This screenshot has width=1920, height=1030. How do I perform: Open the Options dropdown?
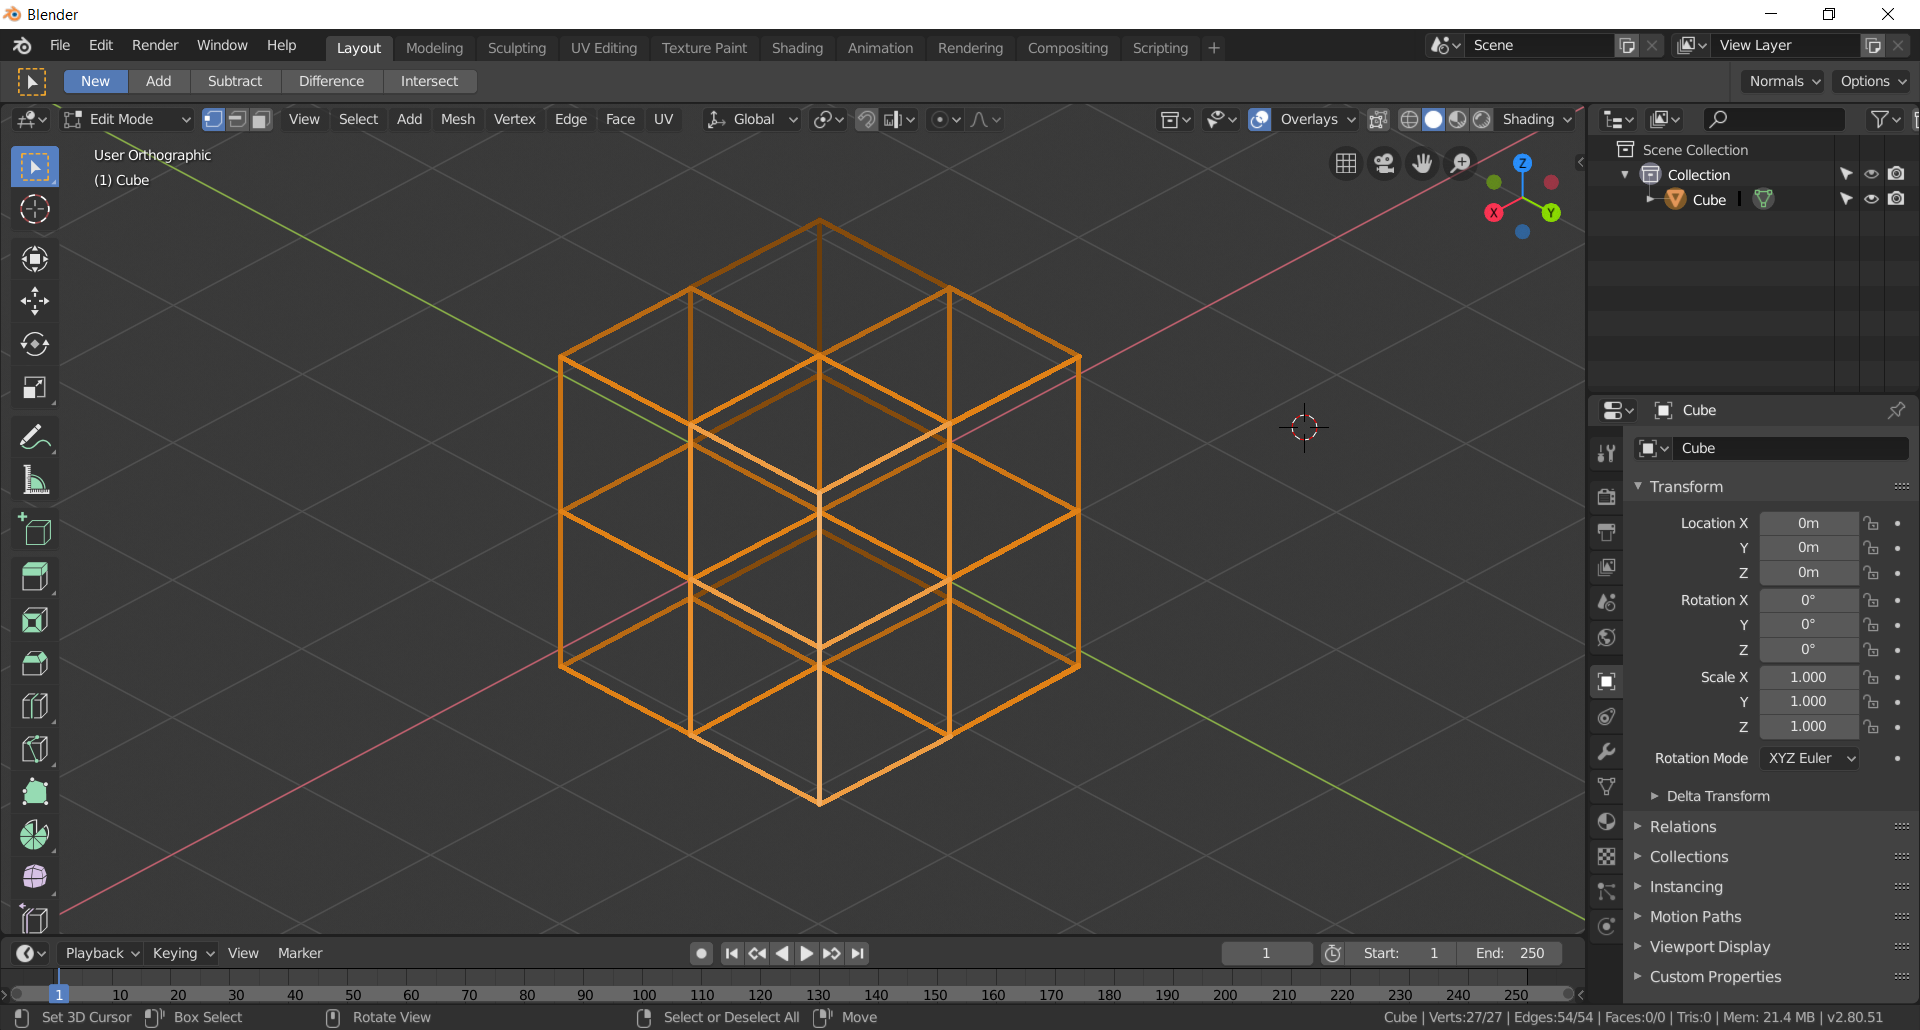[1872, 81]
